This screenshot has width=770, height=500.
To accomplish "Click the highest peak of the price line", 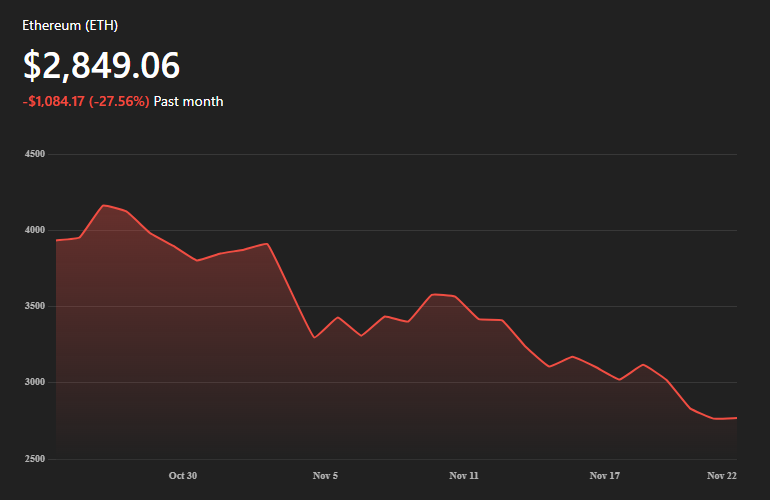I will coord(103,205).
